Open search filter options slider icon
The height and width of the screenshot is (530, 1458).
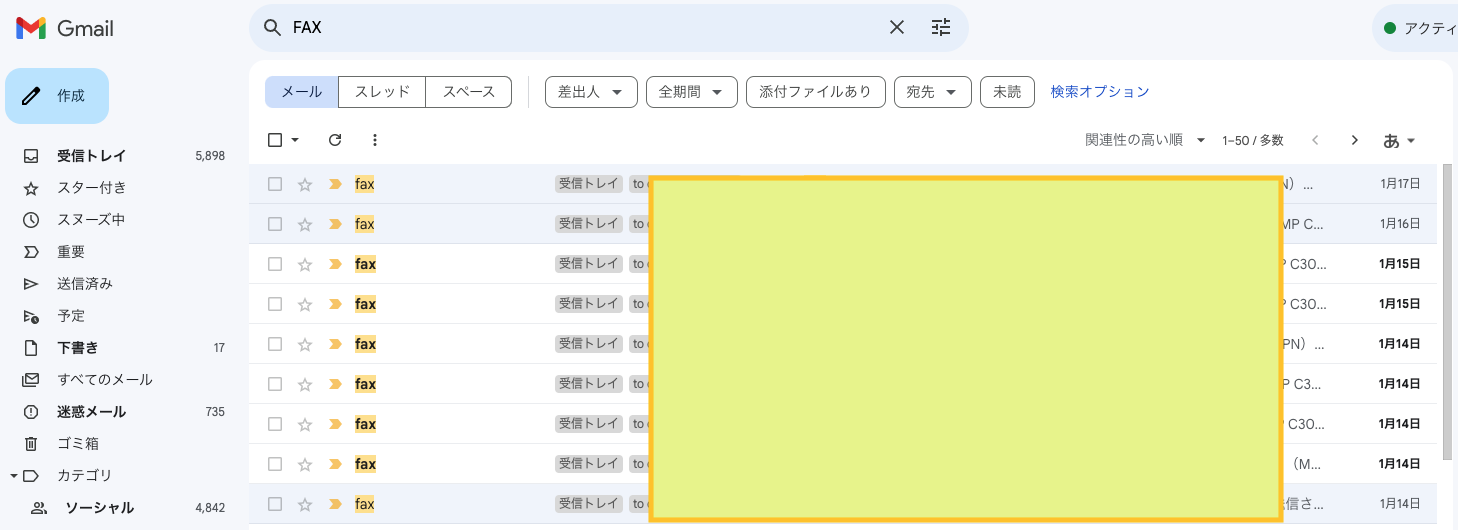point(941,28)
